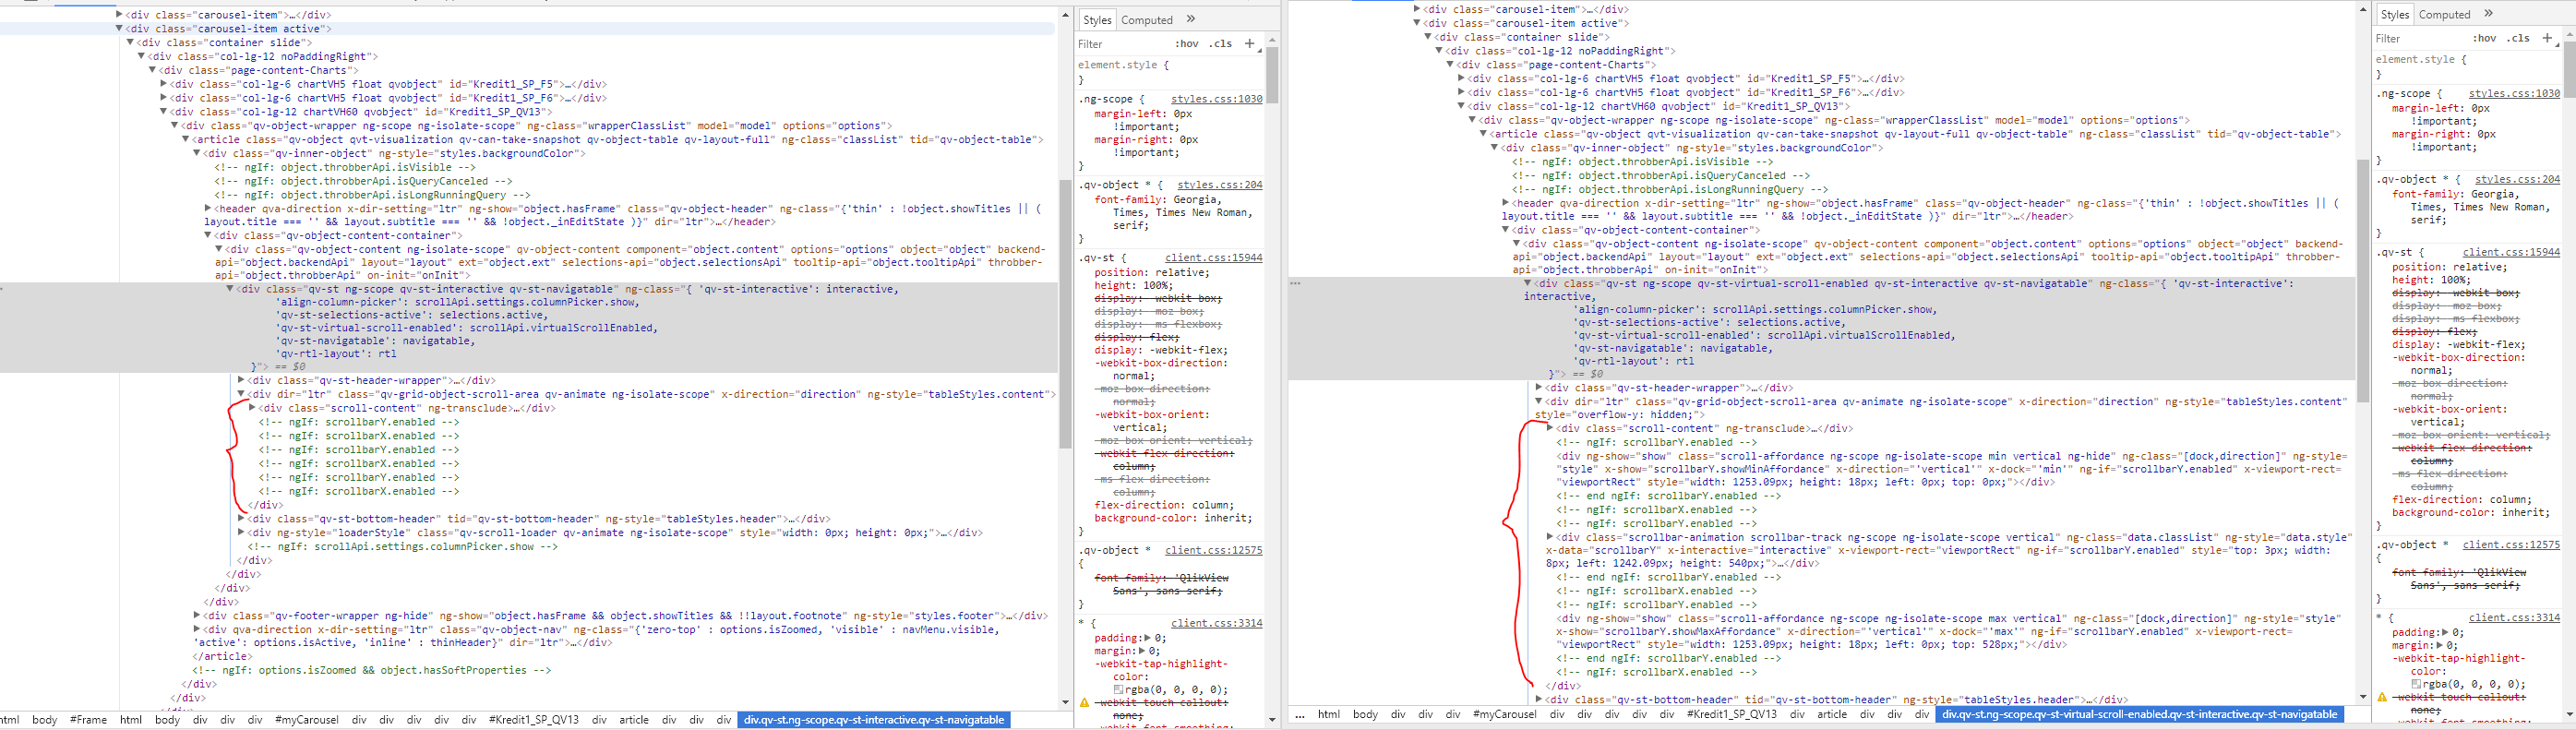This screenshot has height=730, width=2576.
Task: Expand padding shorthand triangle in left Styles pane
Action: [1146, 638]
